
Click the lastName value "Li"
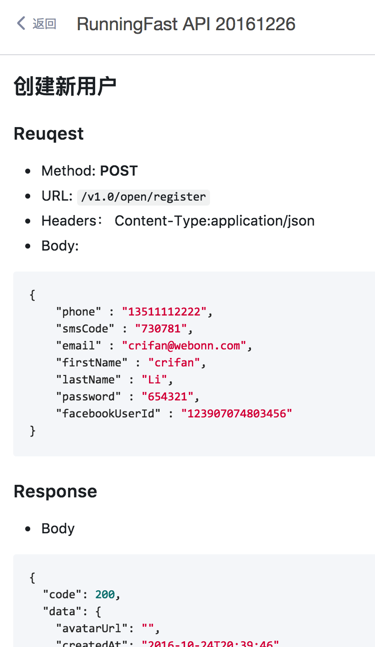click(x=154, y=379)
